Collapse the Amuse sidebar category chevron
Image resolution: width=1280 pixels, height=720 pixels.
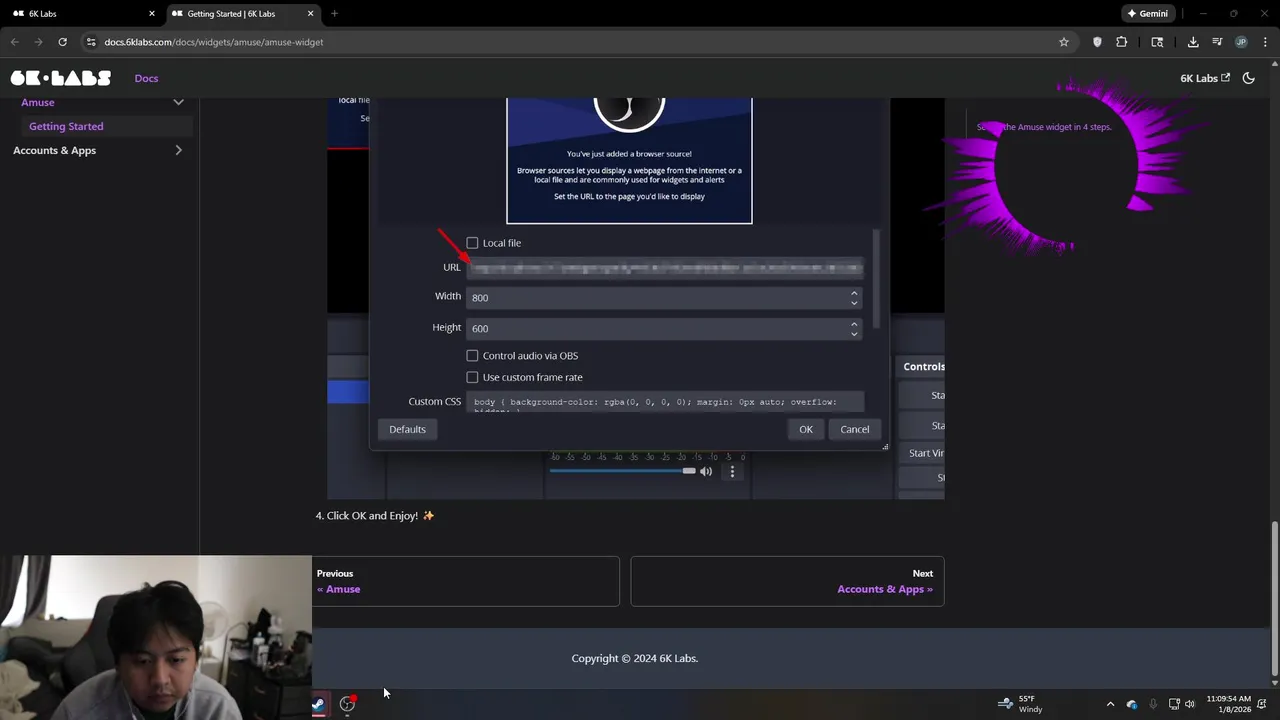178,102
